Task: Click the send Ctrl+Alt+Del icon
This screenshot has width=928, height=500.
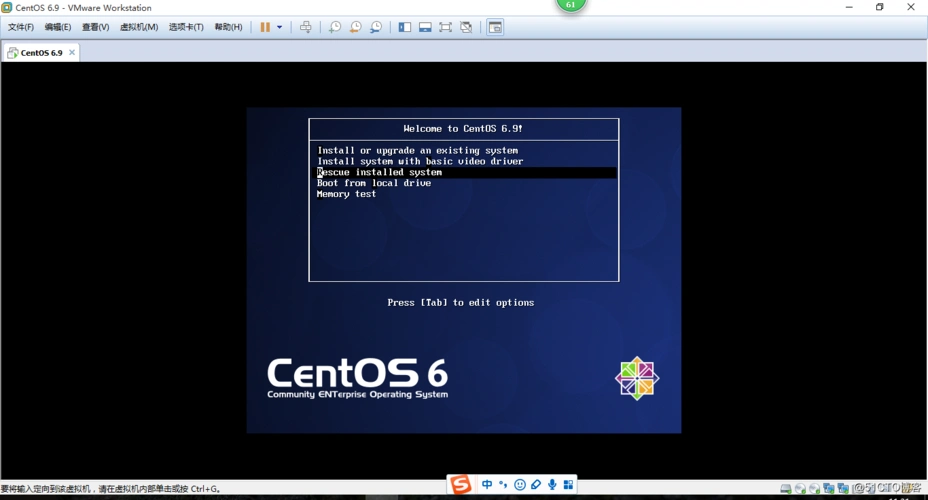Action: (305, 27)
